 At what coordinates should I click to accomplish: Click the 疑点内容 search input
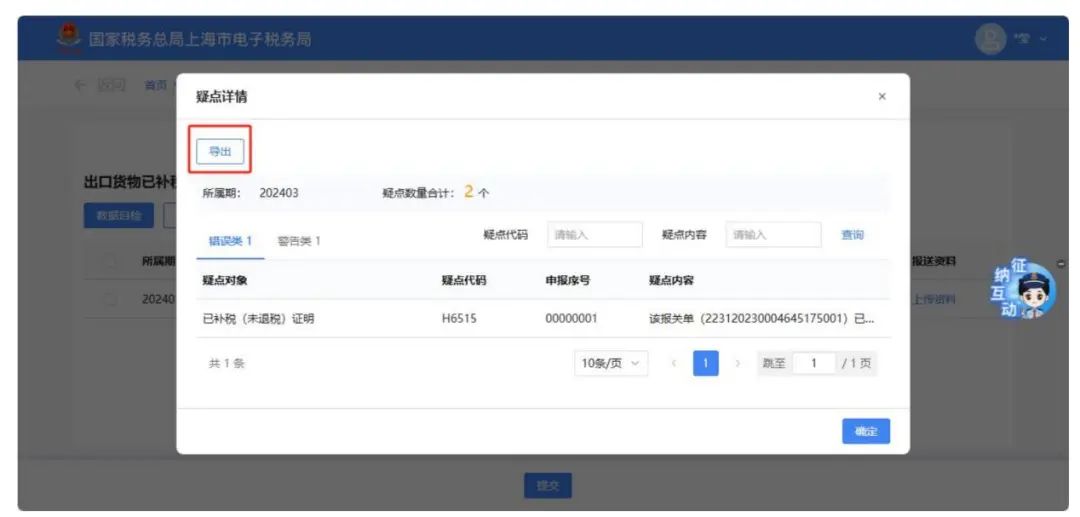(x=773, y=235)
